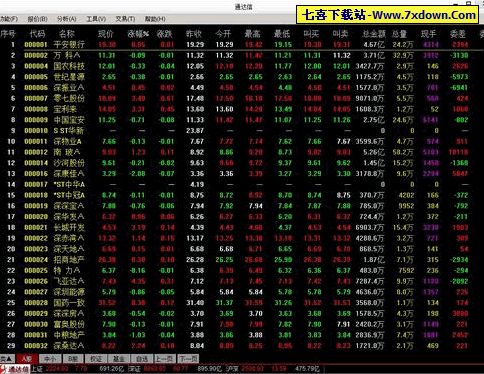Open the 报价(B) menu

pyautogui.click(x=37, y=19)
